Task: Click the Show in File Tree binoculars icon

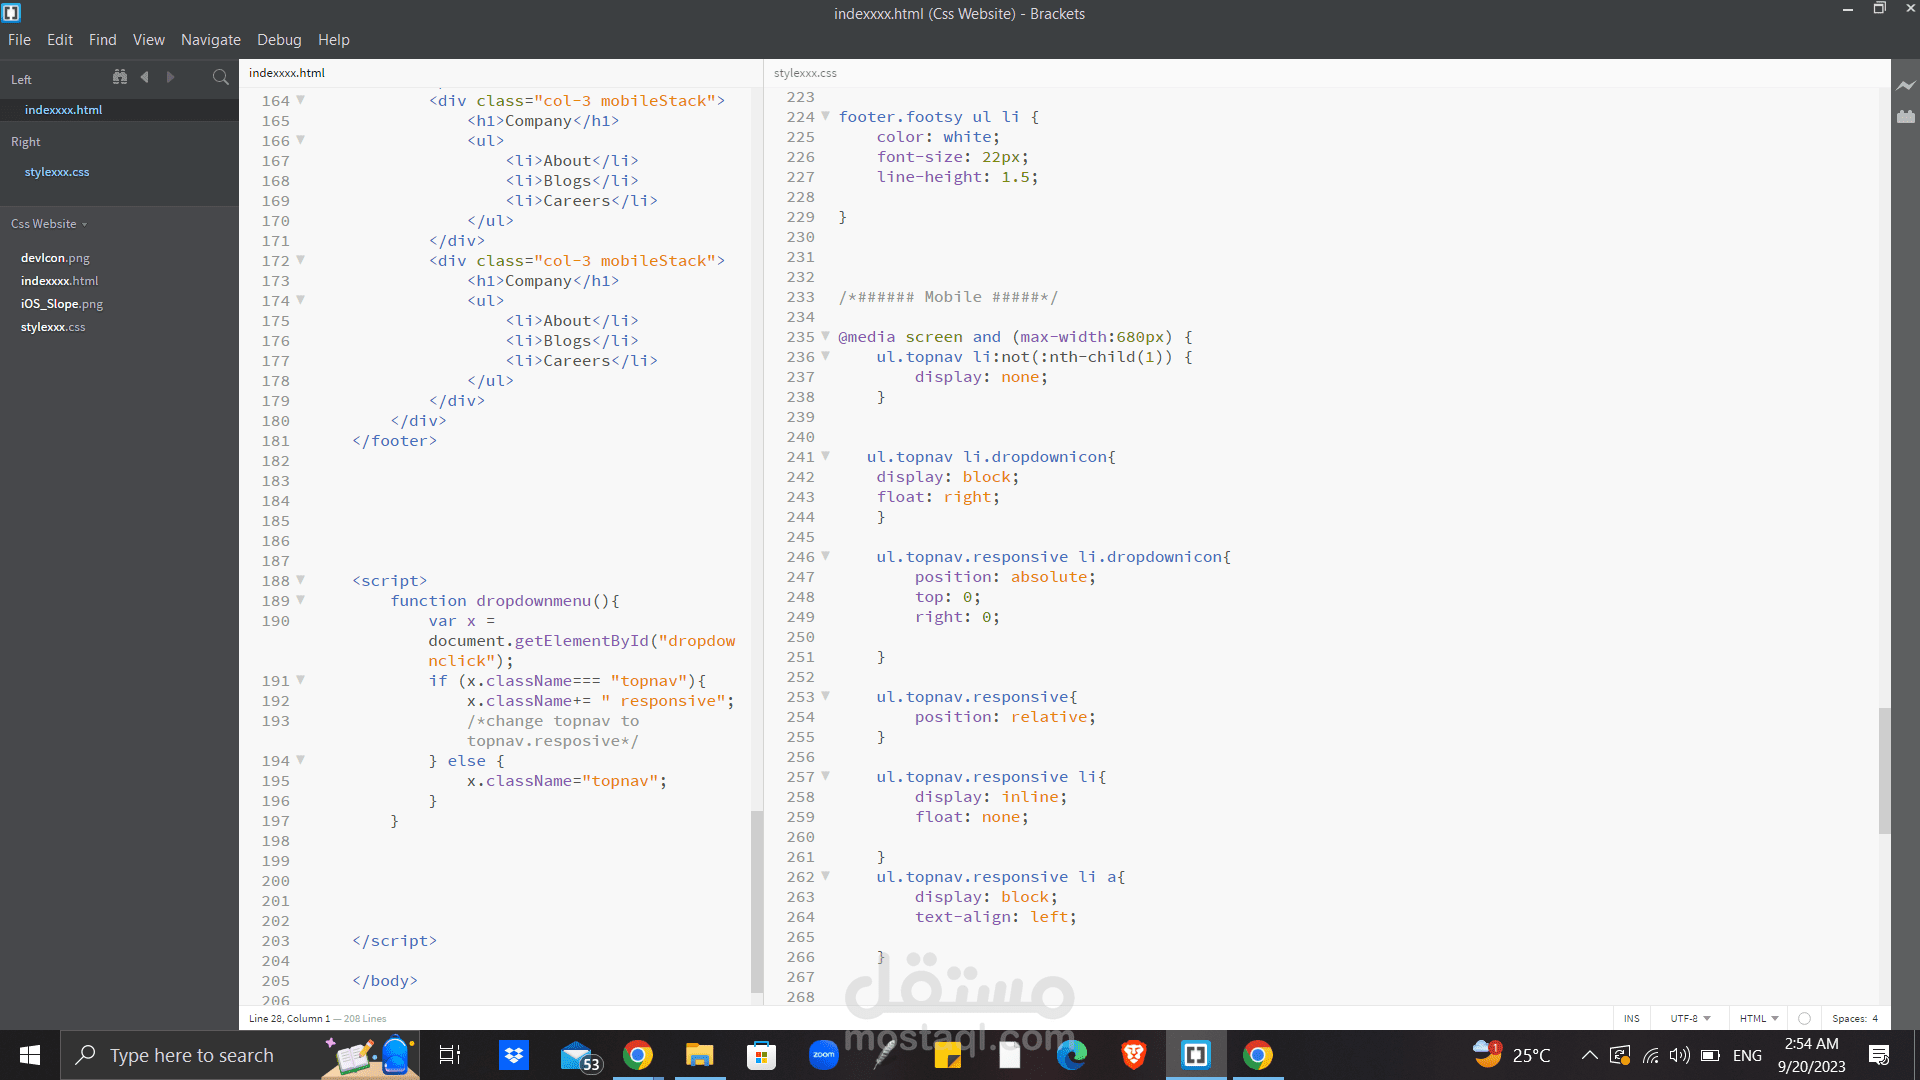Action: click(120, 77)
